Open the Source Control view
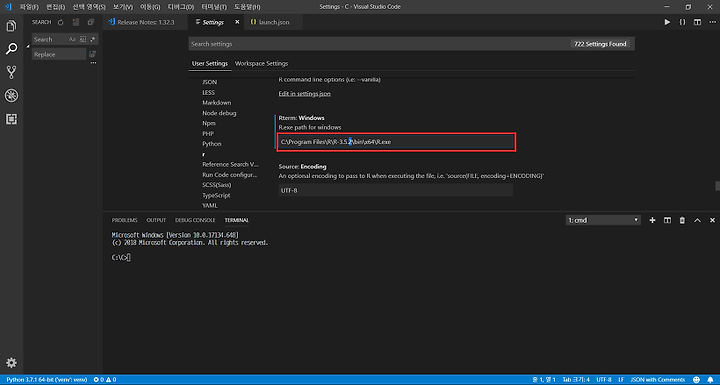 (x=11, y=72)
